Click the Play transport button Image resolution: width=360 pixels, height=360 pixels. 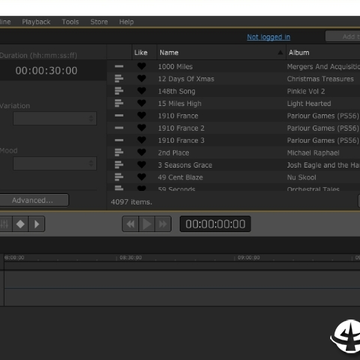147,224
